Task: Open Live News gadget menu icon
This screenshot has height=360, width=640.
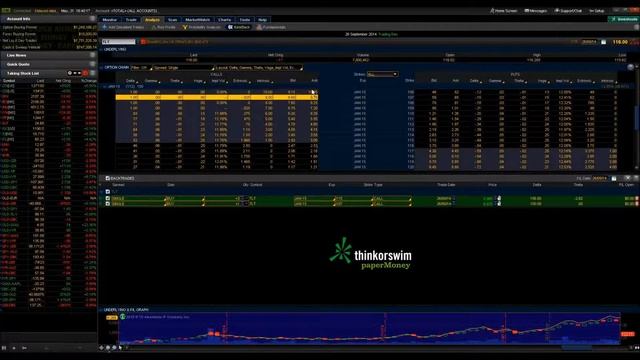Action: [x=93, y=55]
